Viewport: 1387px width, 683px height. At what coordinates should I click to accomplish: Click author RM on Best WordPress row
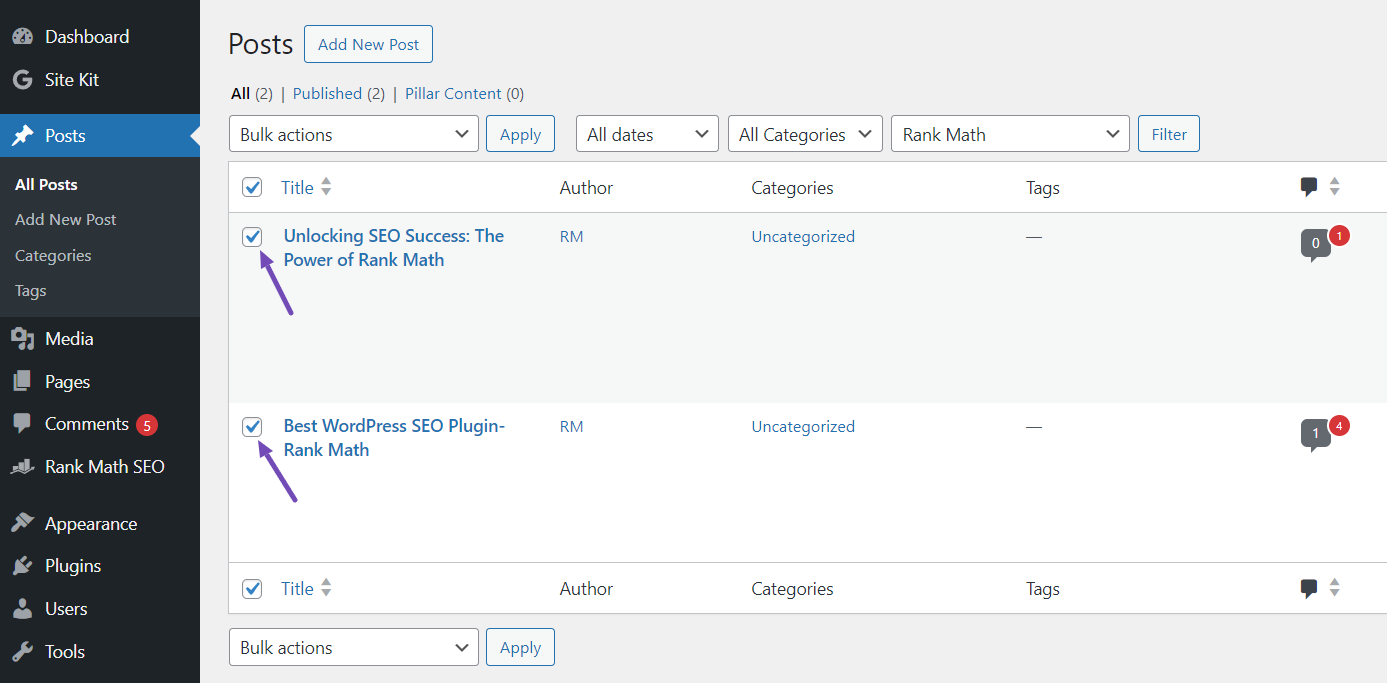(571, 427)
